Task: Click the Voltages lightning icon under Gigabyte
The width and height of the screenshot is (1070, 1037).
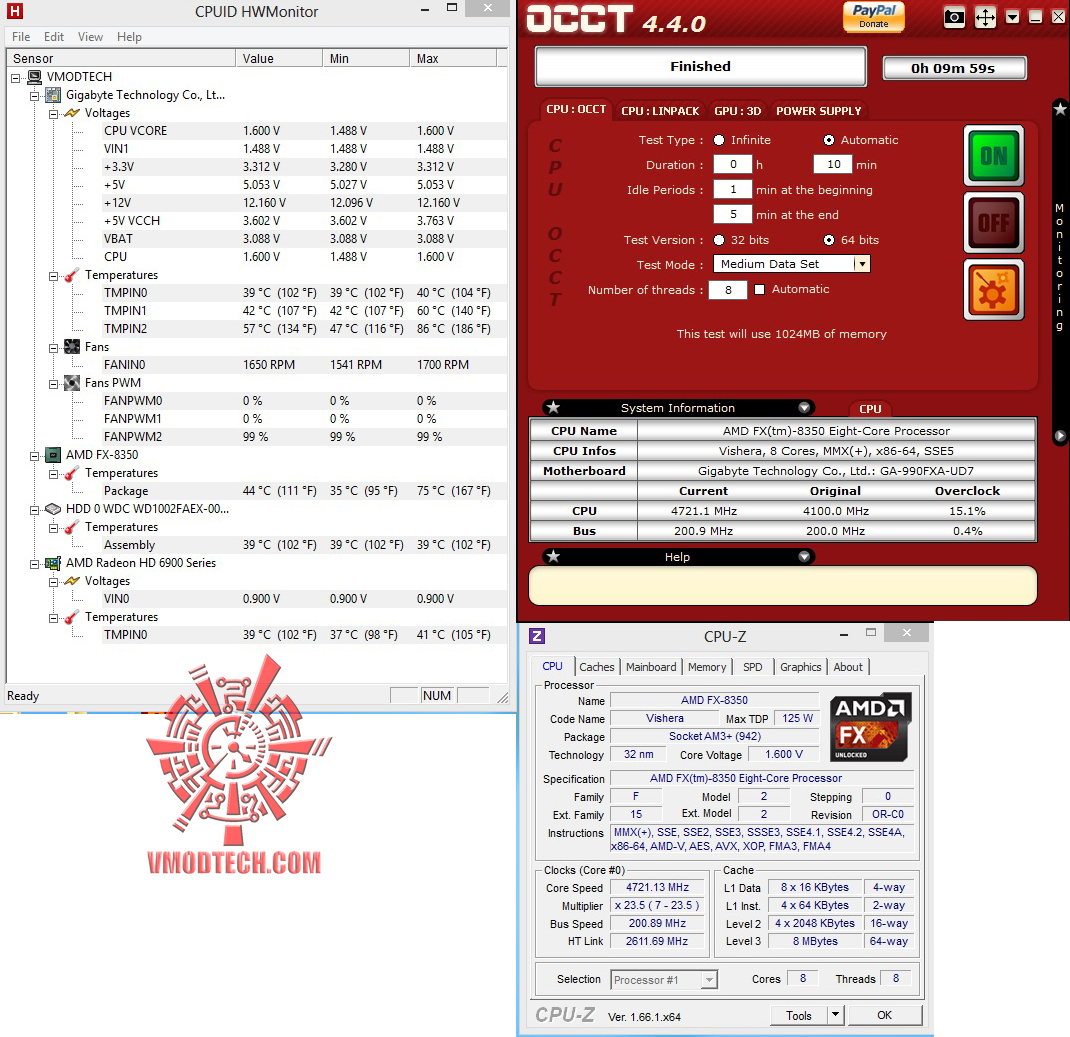Action: 72,113
